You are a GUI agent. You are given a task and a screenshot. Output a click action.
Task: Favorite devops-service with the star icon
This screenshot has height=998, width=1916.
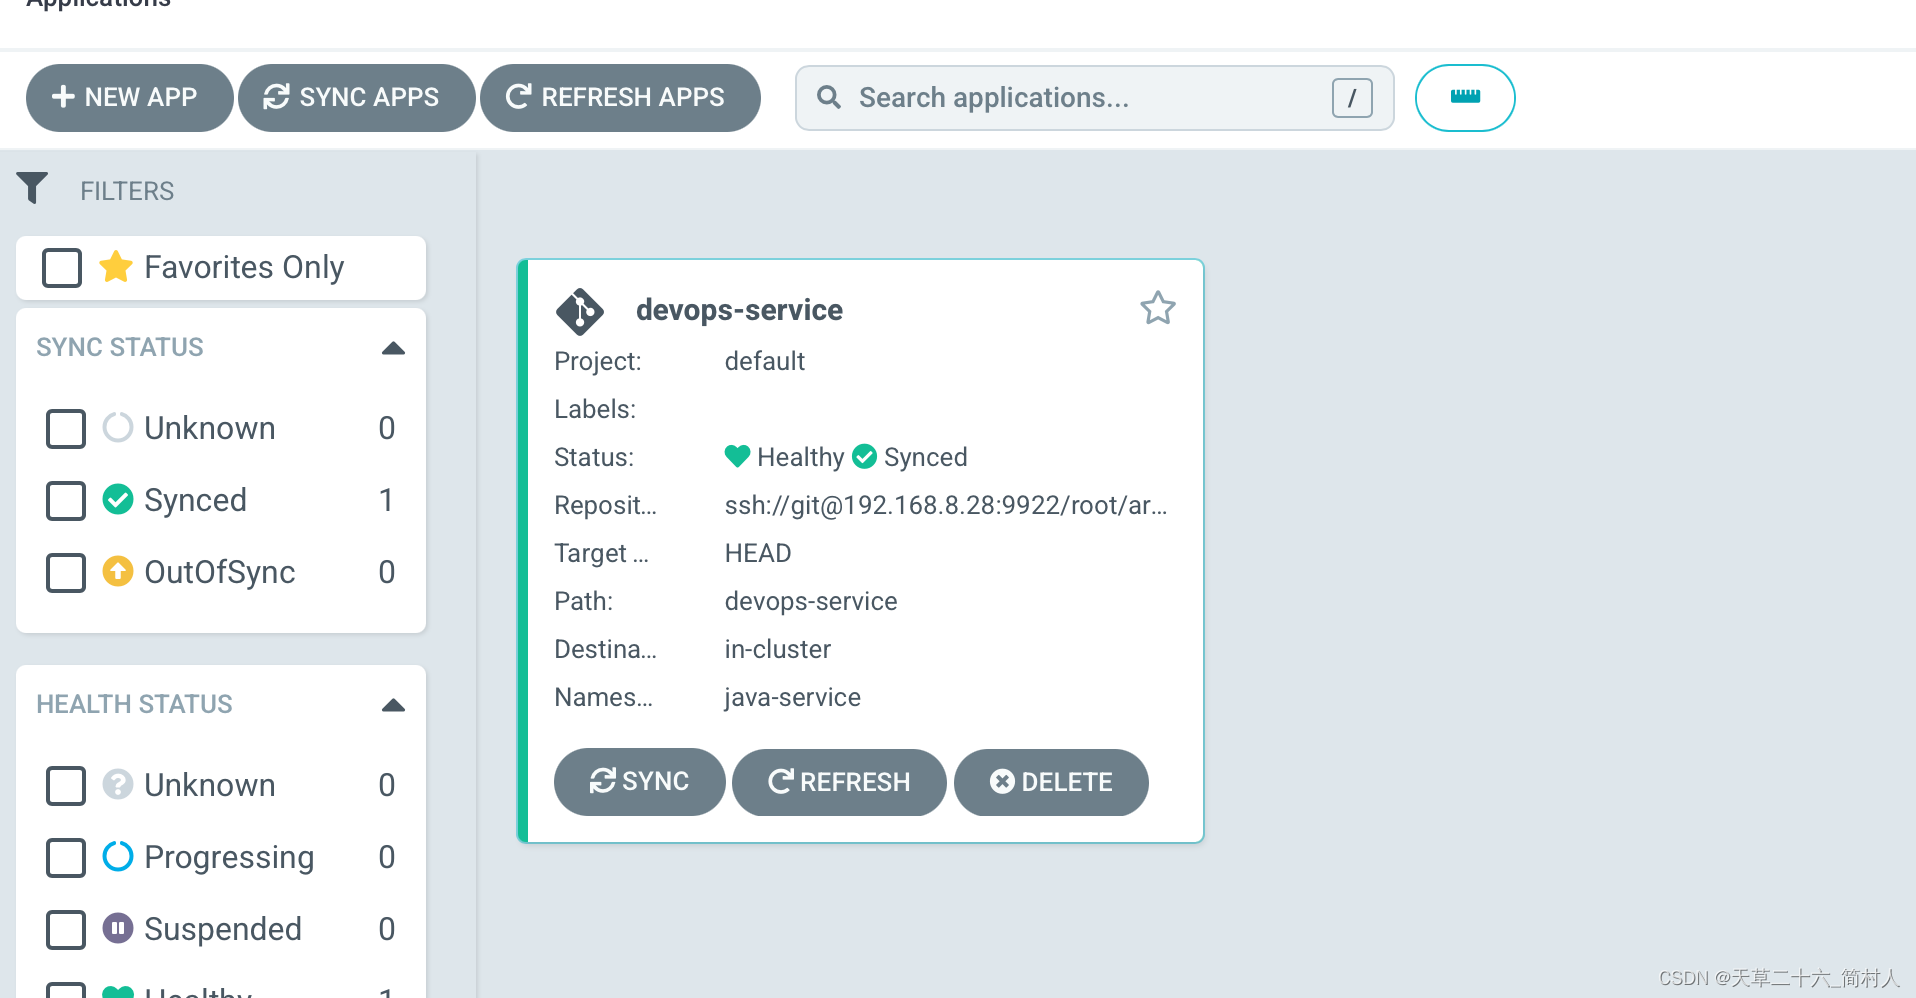pos(1158,308)
